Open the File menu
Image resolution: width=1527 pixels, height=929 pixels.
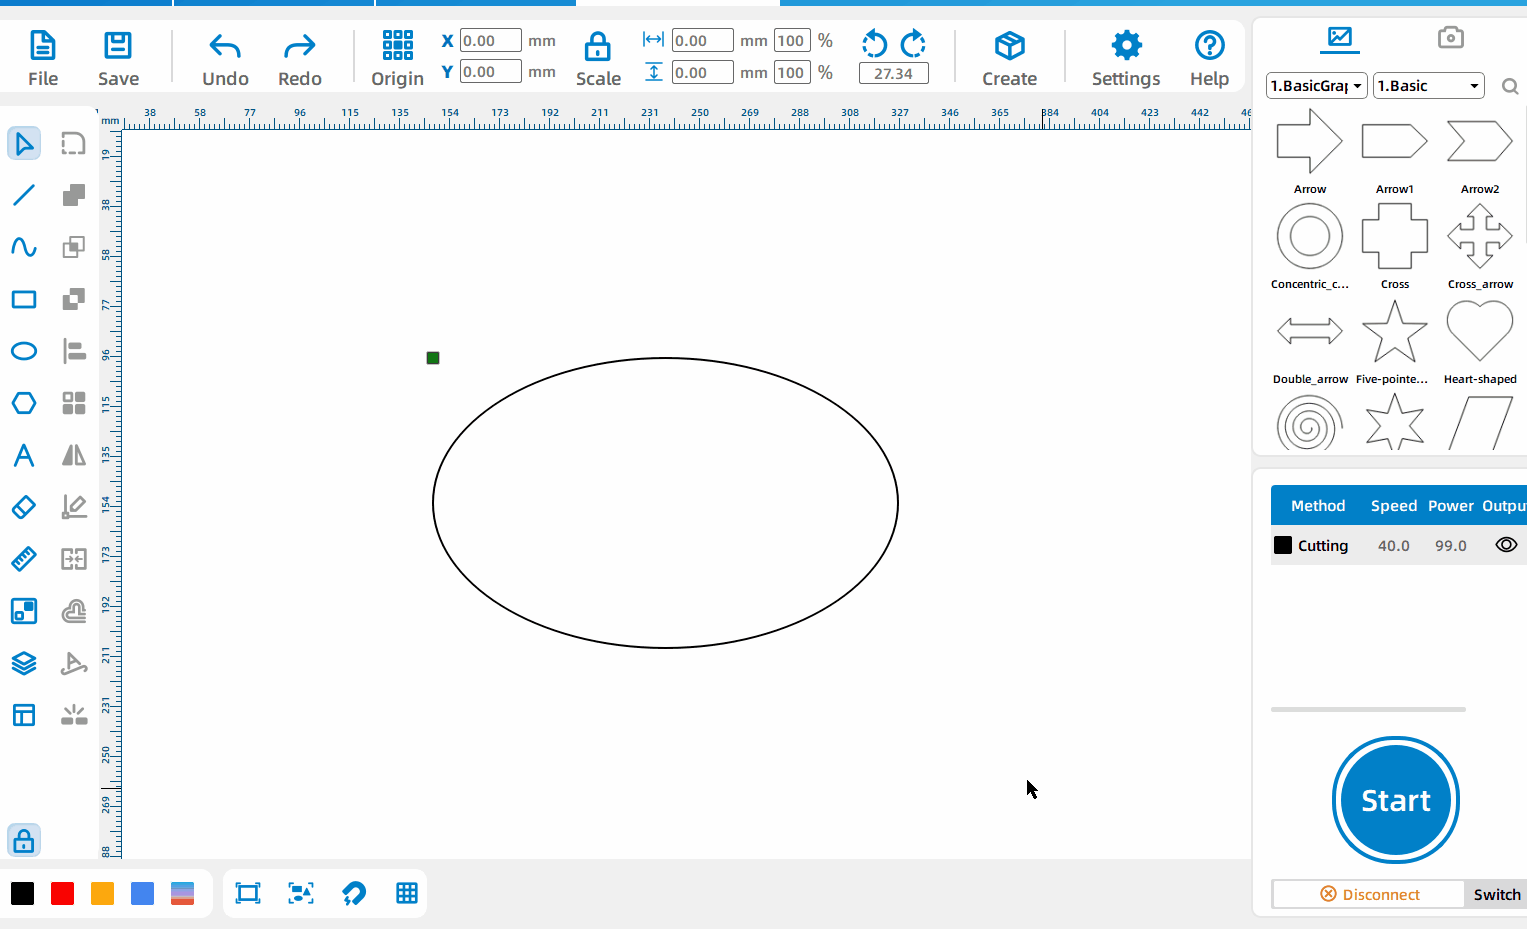click(43, 58)
